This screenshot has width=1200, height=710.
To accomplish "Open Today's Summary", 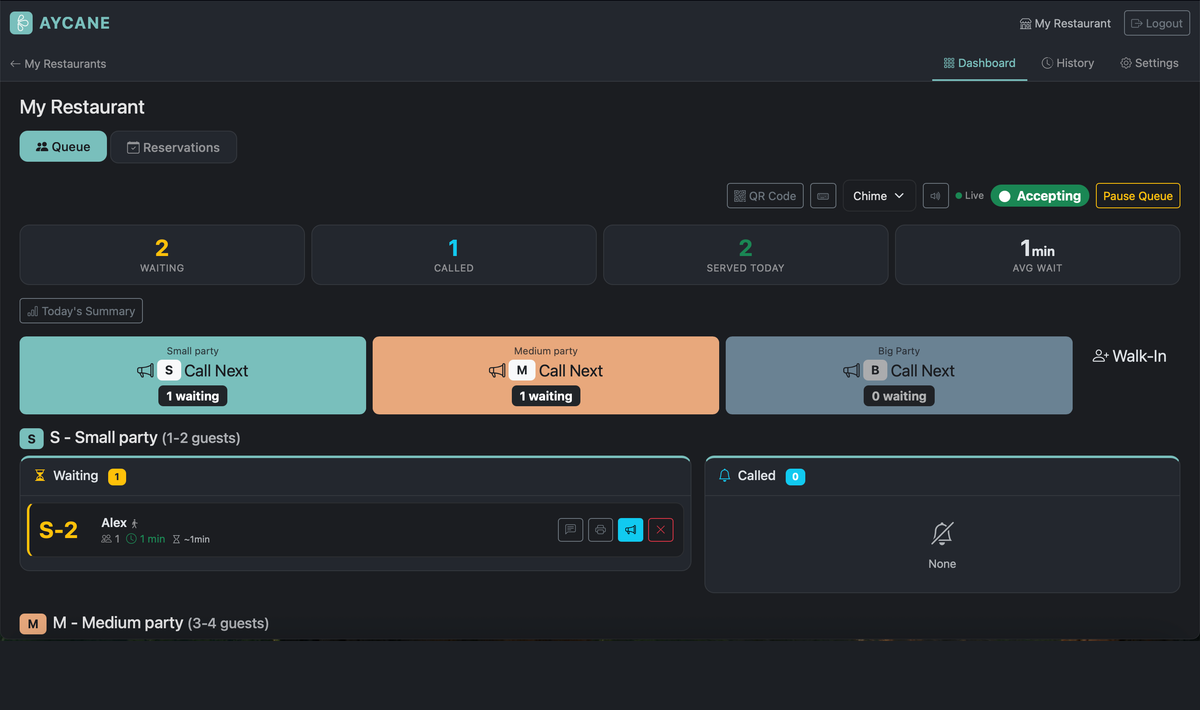I will (x=80, y=310).
